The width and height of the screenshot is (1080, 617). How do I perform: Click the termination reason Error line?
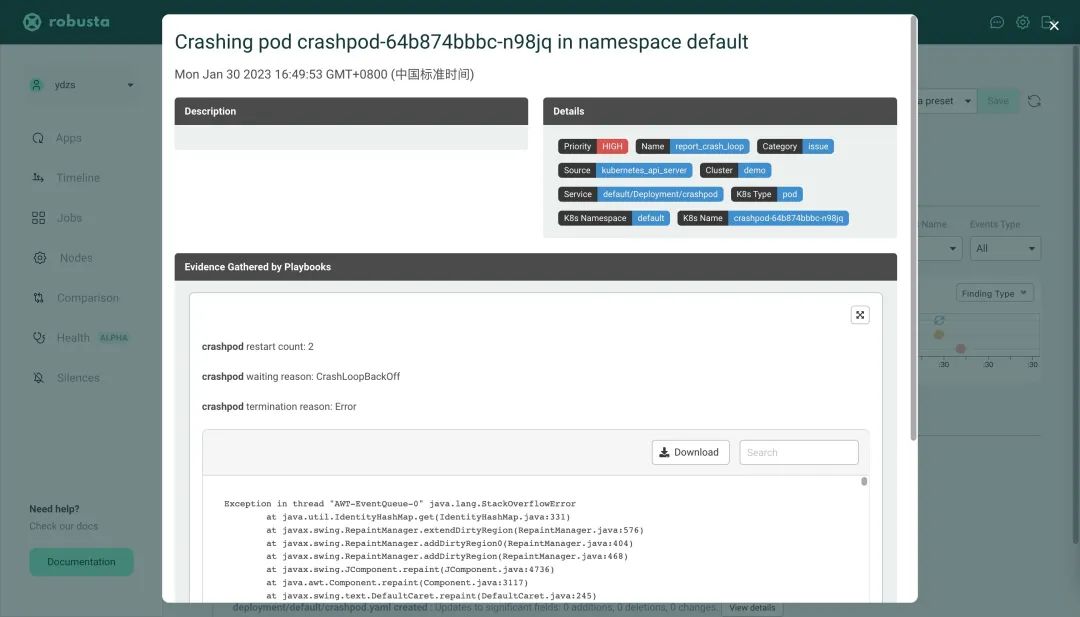coord(279,407)
